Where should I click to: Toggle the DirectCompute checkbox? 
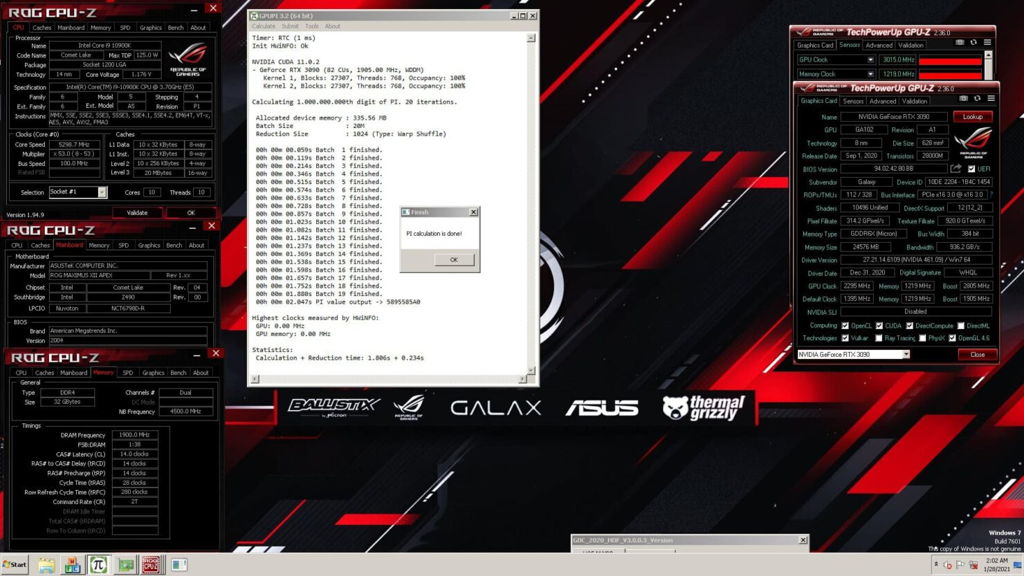pyautogui.click(x=910, y=325)
